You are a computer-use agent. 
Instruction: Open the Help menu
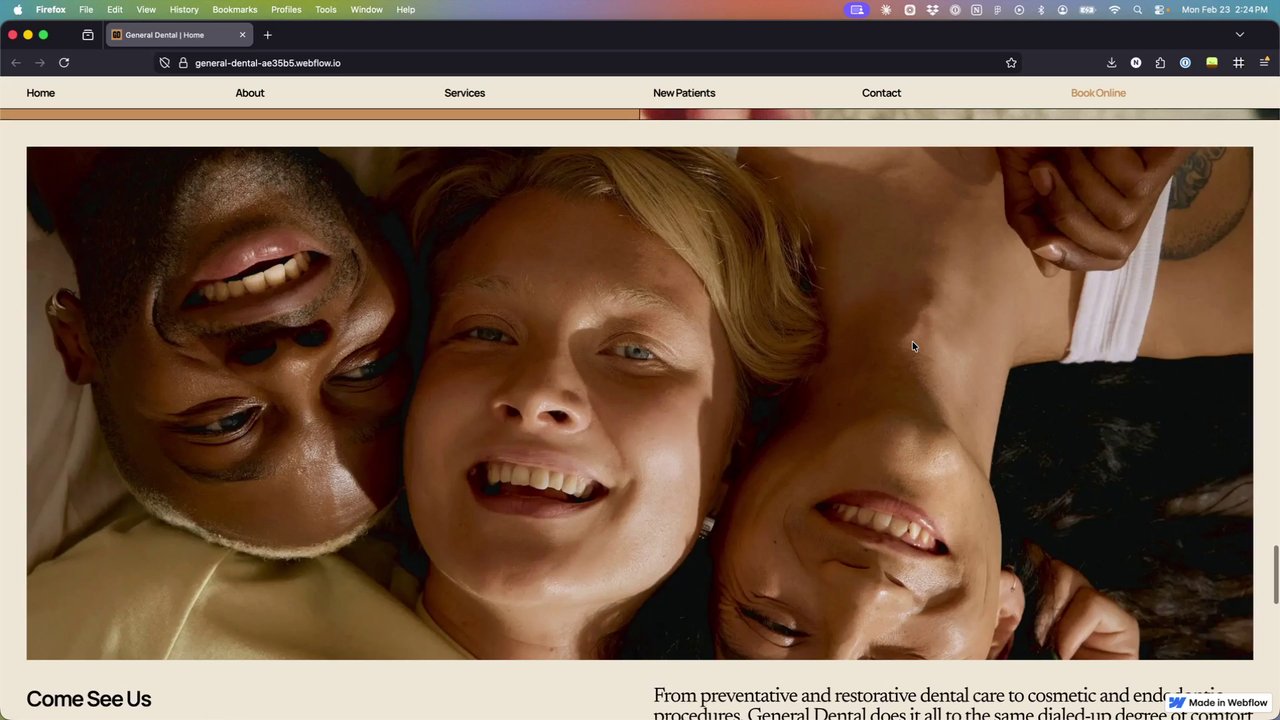(406, 9)
